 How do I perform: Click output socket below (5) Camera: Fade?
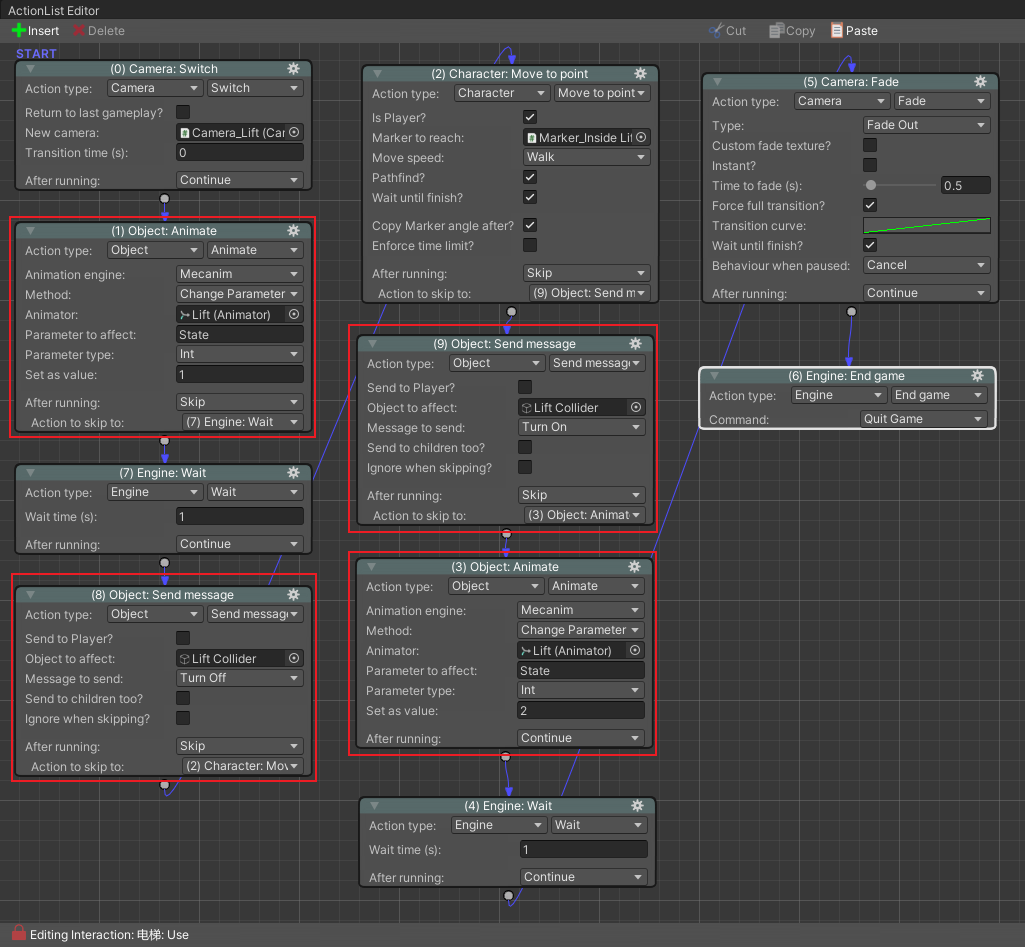tap(851, 312)
